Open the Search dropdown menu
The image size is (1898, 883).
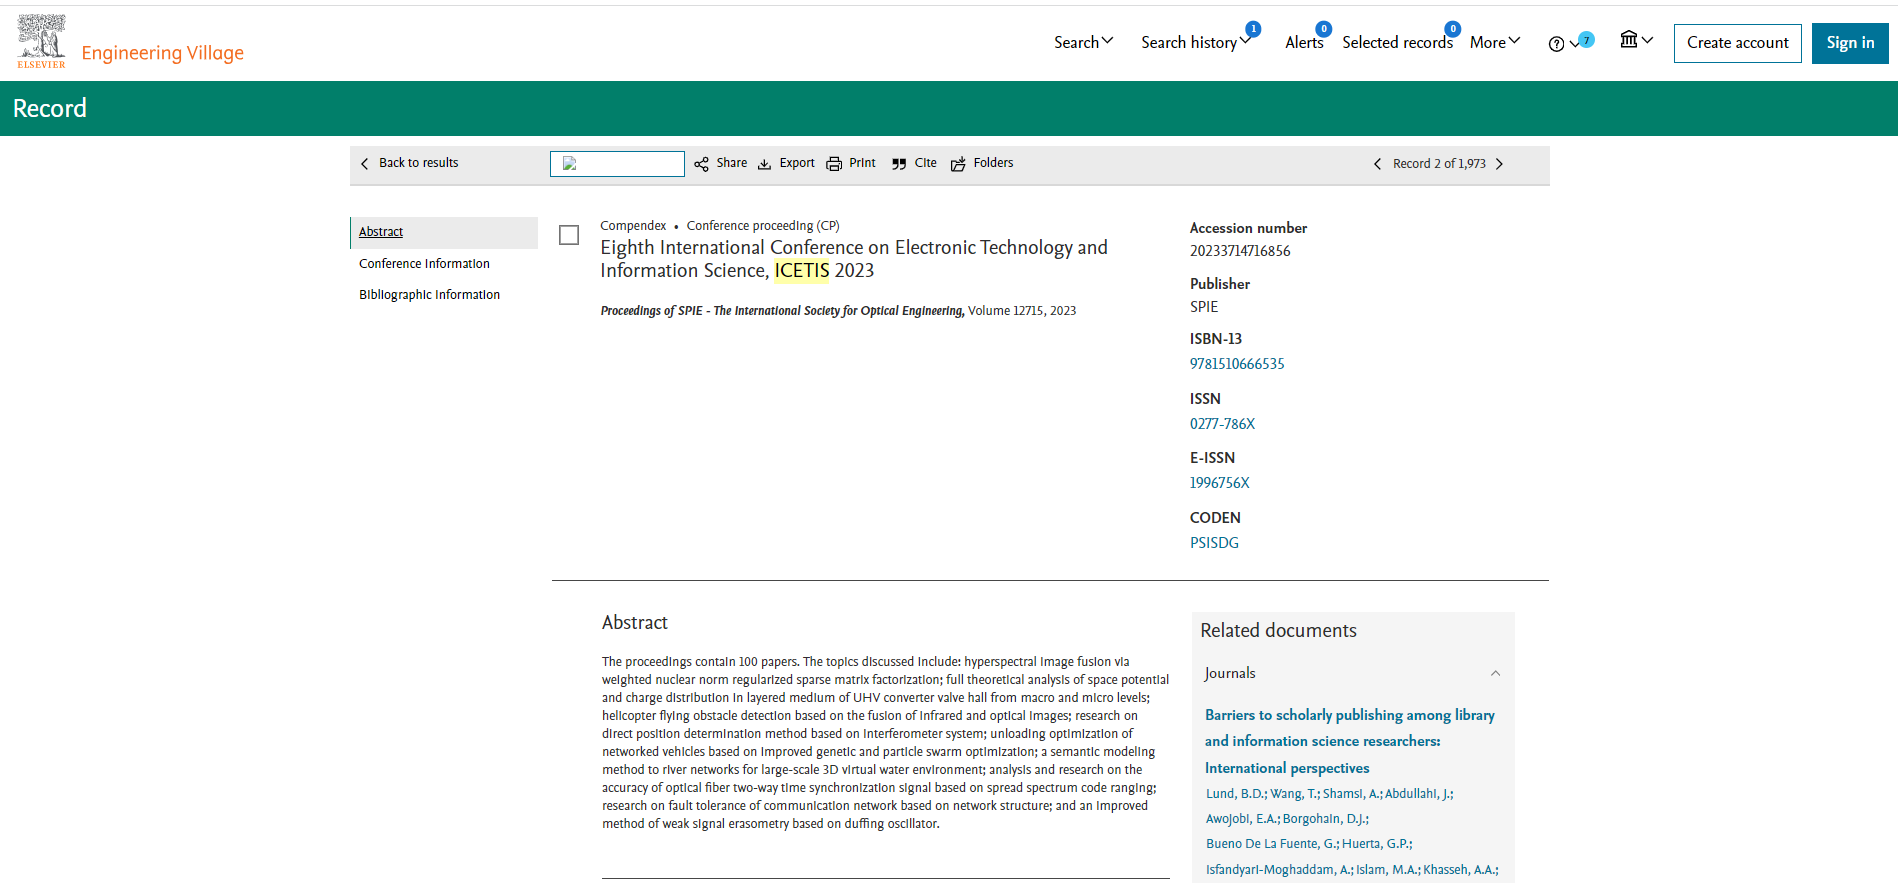1083,42
